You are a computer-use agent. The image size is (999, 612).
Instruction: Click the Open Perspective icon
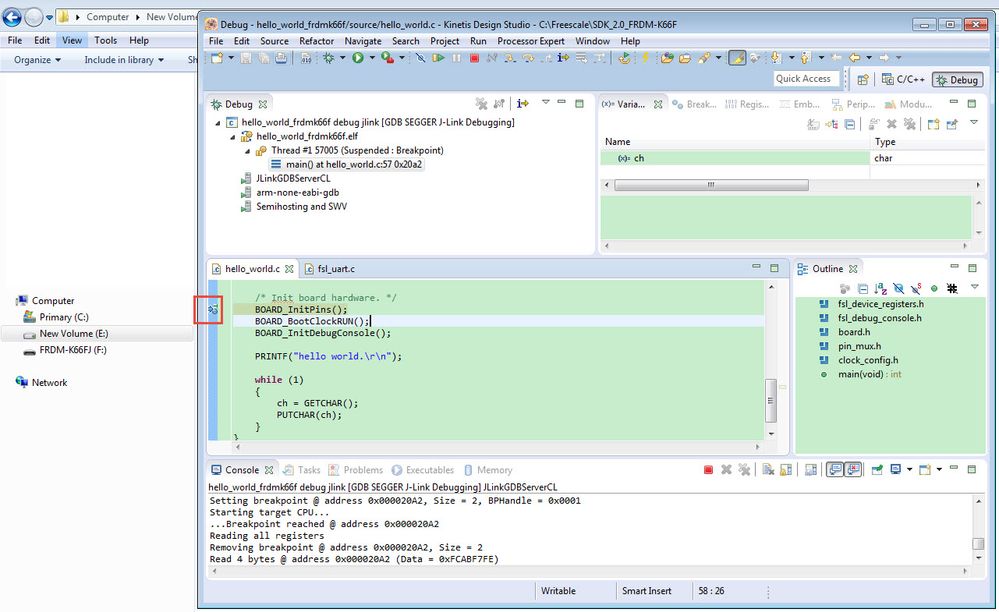click(x=863, y=80)
